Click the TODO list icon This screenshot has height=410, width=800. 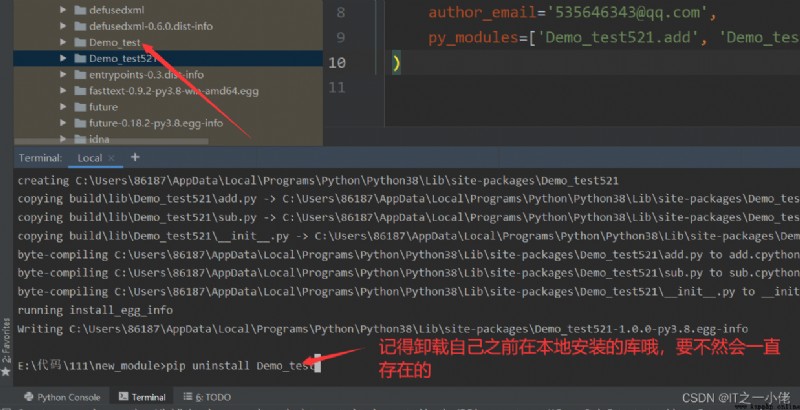coord(188,397)
